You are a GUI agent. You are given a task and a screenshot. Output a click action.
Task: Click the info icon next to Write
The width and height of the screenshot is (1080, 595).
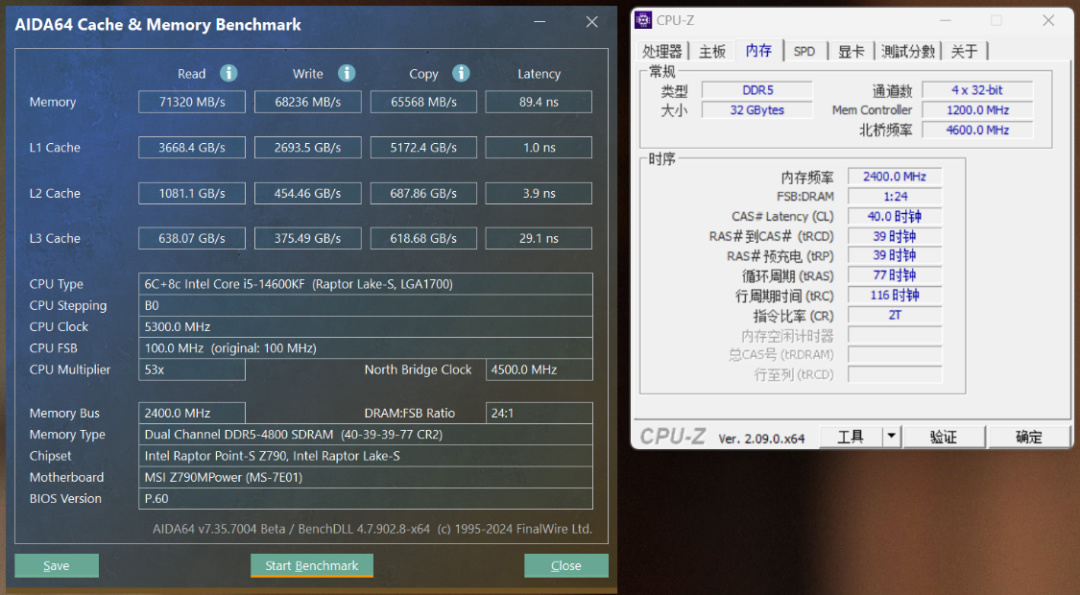pyautogui.click(x=346, y=73)
